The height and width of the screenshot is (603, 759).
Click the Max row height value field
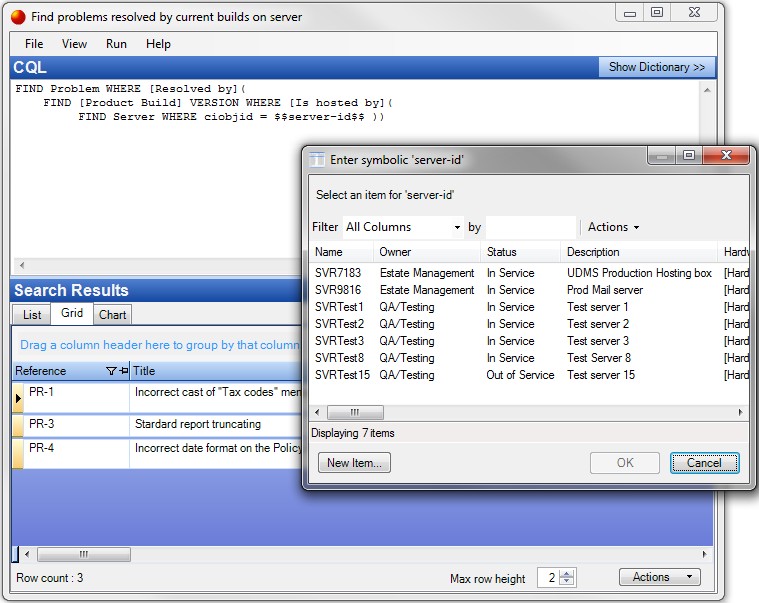point(549,577)
